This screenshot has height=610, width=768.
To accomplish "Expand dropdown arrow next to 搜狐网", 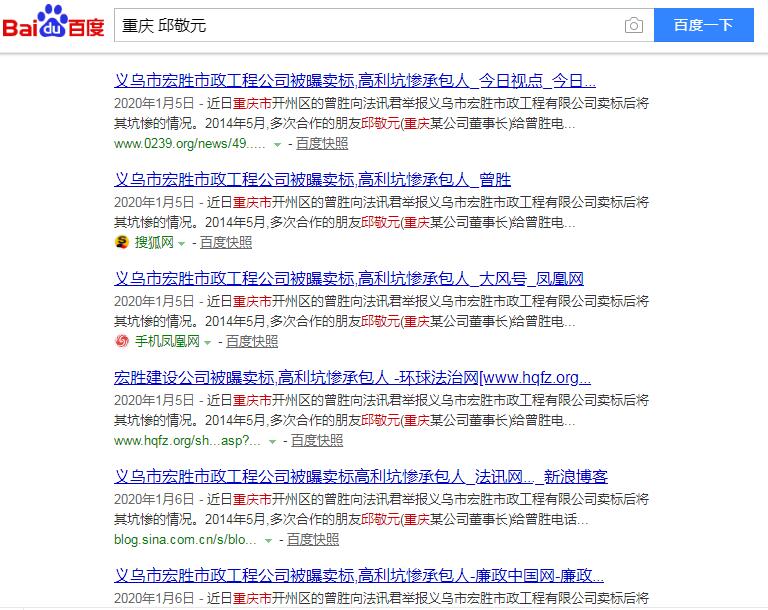I will point(182,243).
